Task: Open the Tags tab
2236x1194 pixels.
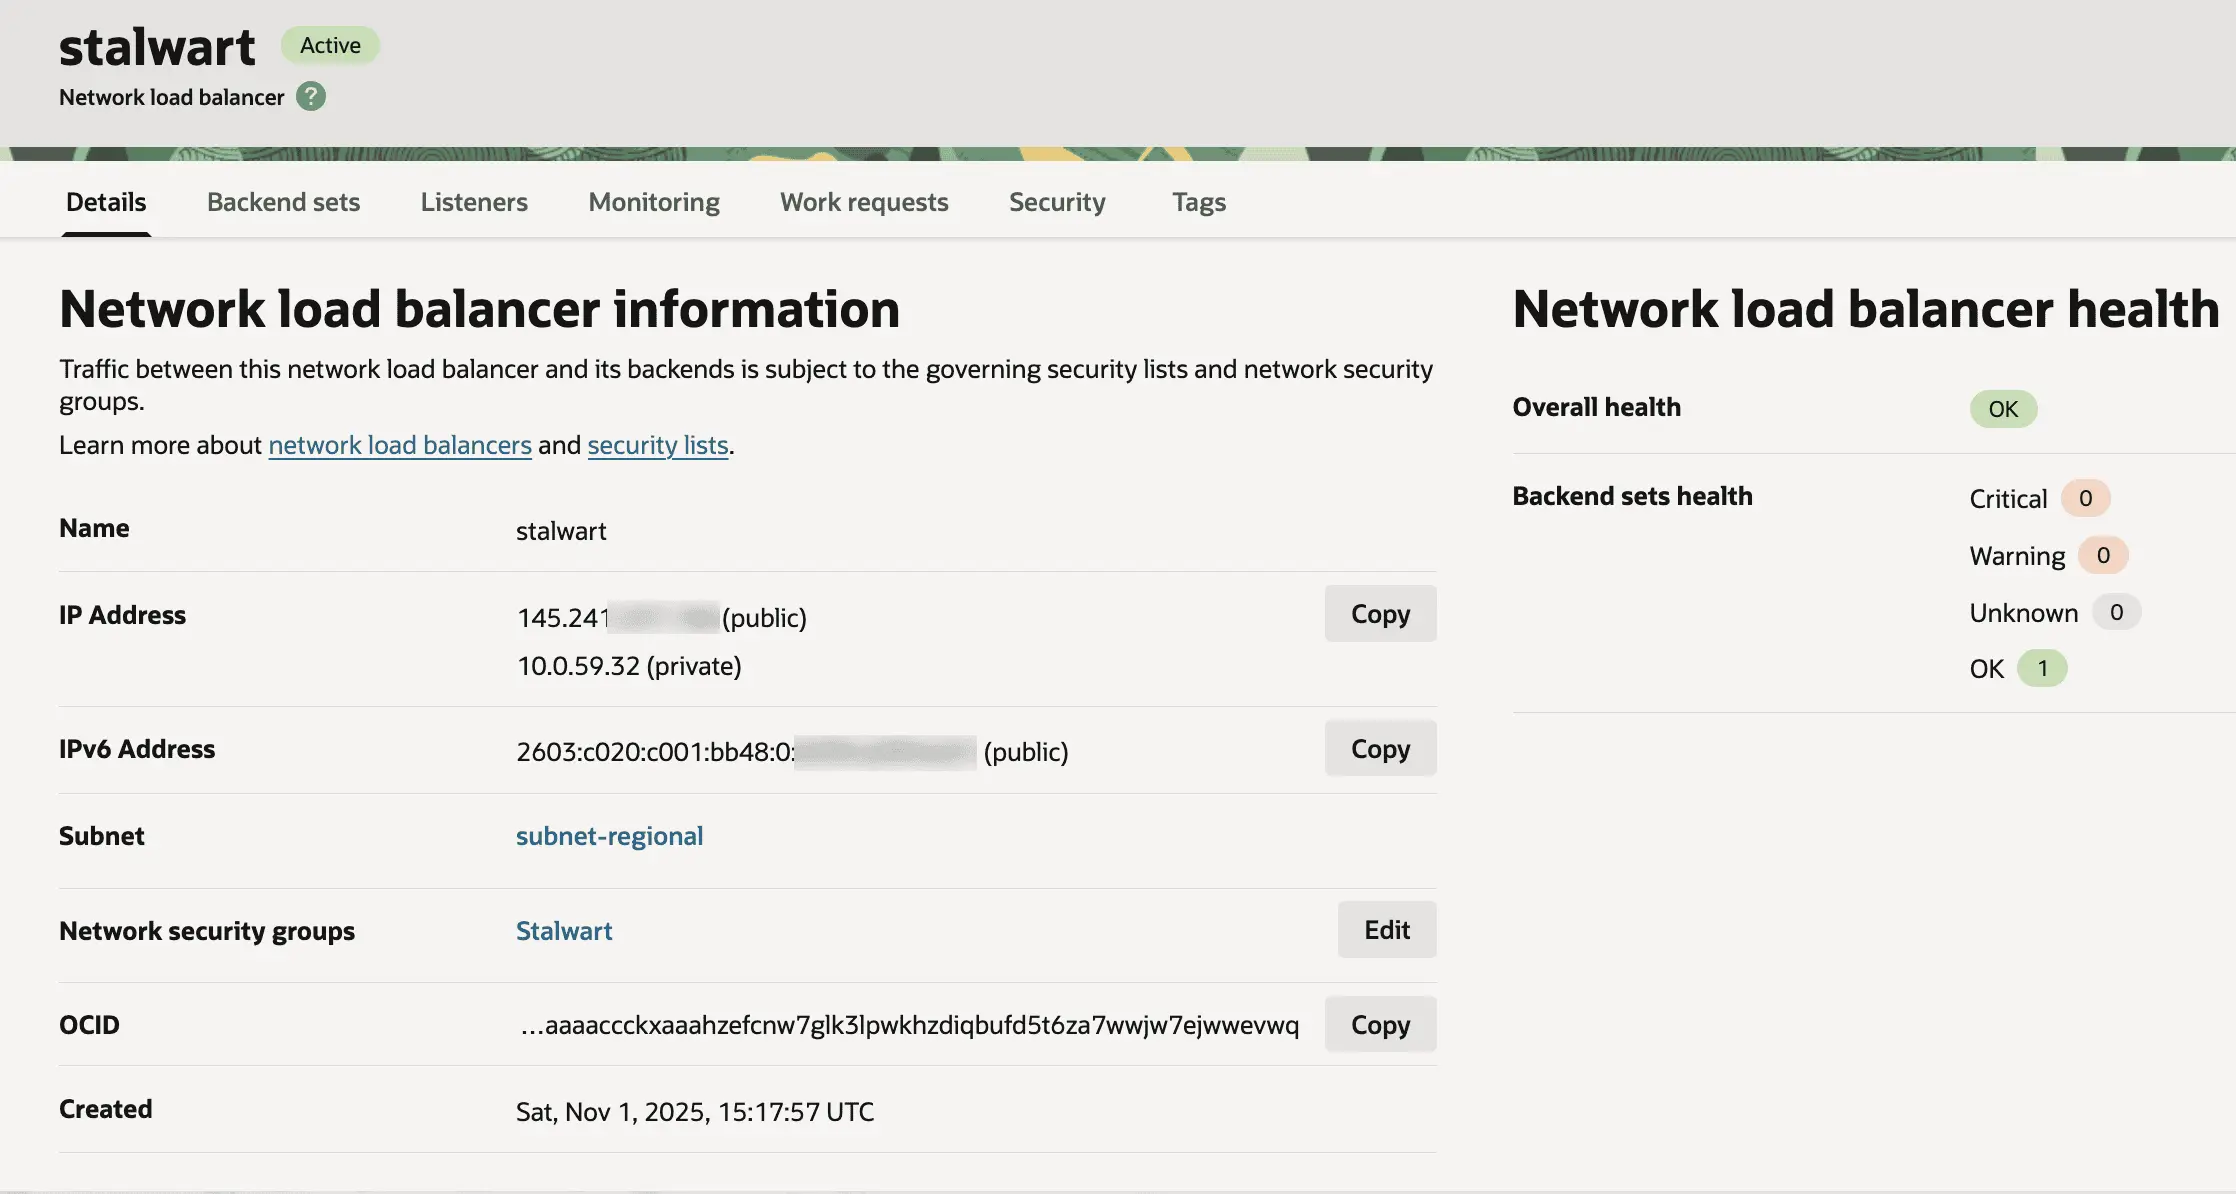Action: [1199, 201]
